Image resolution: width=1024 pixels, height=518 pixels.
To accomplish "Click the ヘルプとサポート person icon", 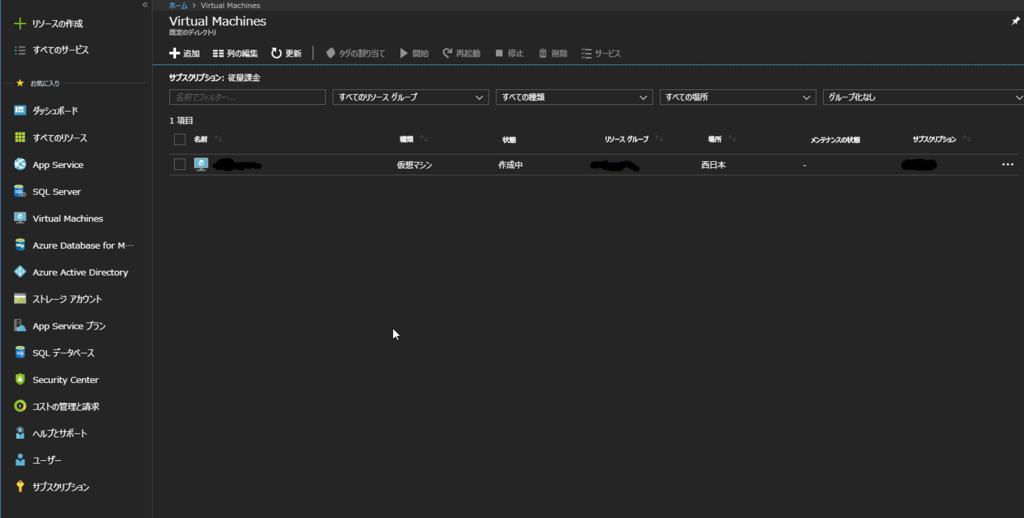I will [20, 433].
